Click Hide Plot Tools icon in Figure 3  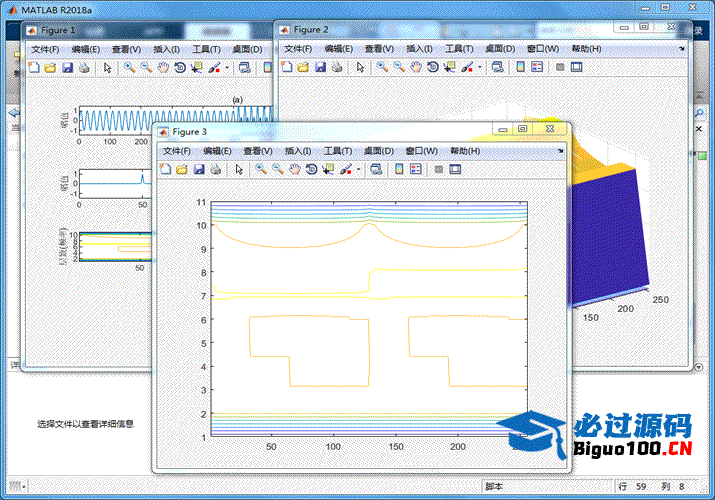pyautogui.click(x=439, y=170)
